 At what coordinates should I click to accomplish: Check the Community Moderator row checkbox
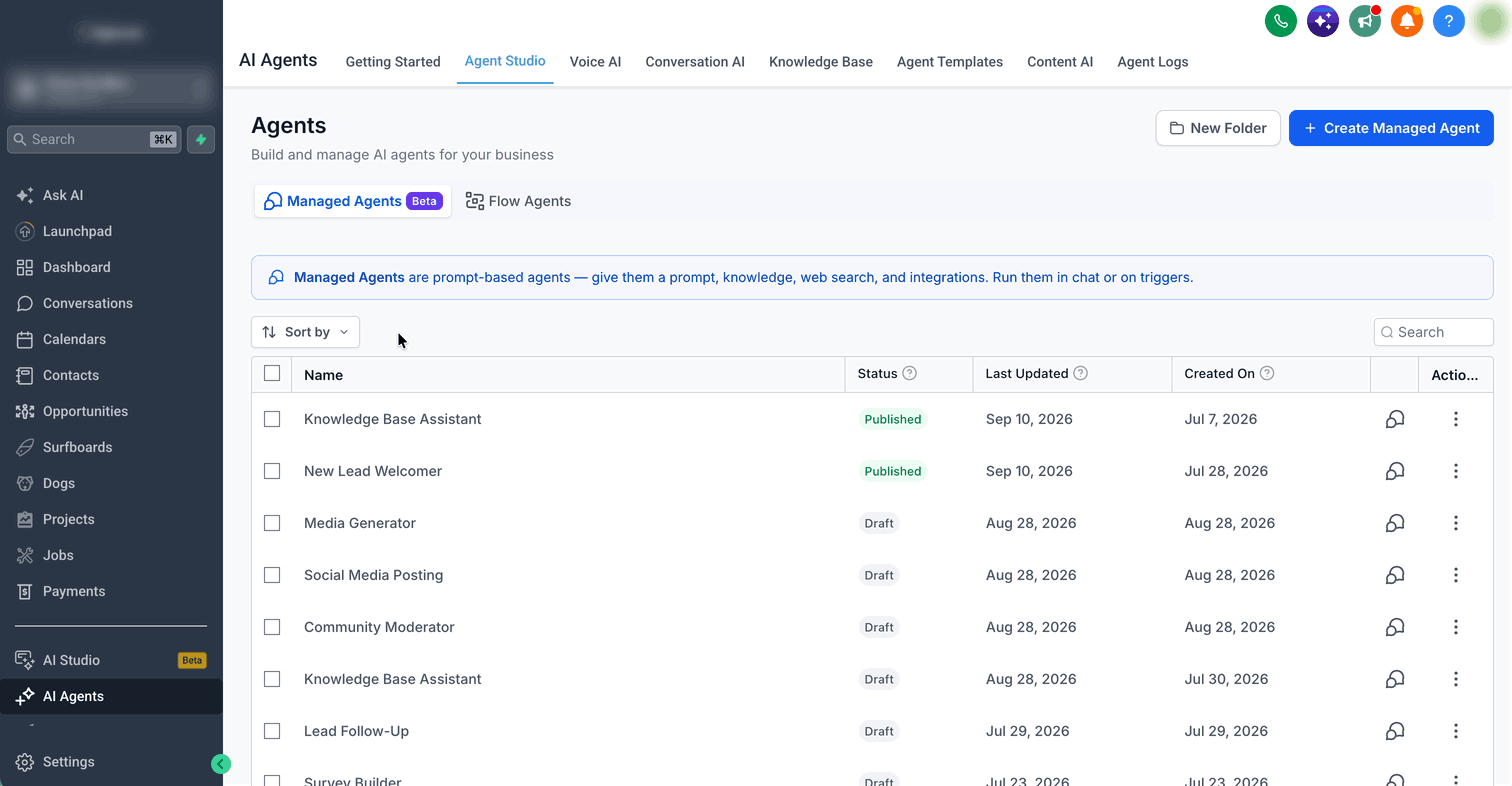coord(272,627)
